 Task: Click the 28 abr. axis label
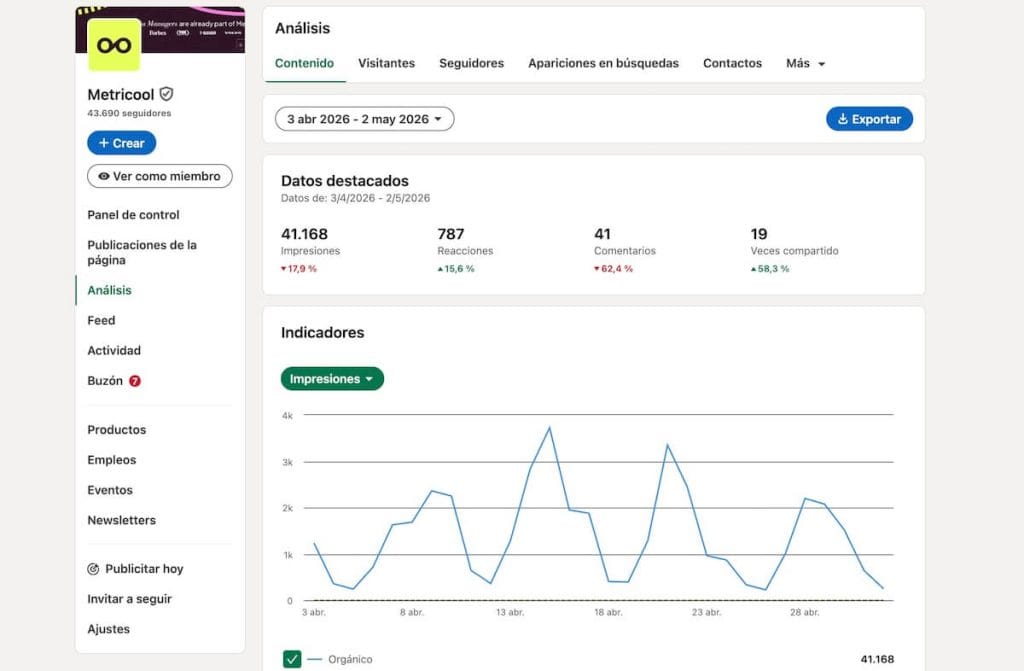[x=805, y=612]
